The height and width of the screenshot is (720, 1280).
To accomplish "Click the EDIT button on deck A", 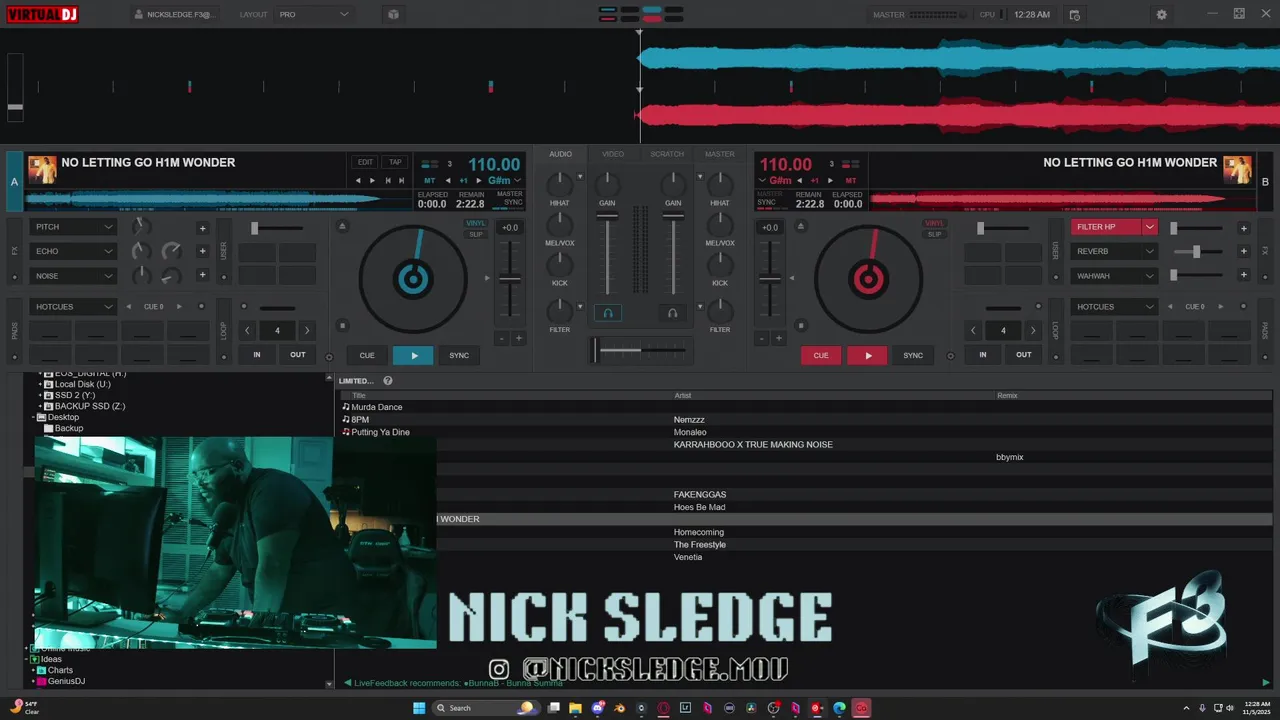I will [x=365, y=162].
